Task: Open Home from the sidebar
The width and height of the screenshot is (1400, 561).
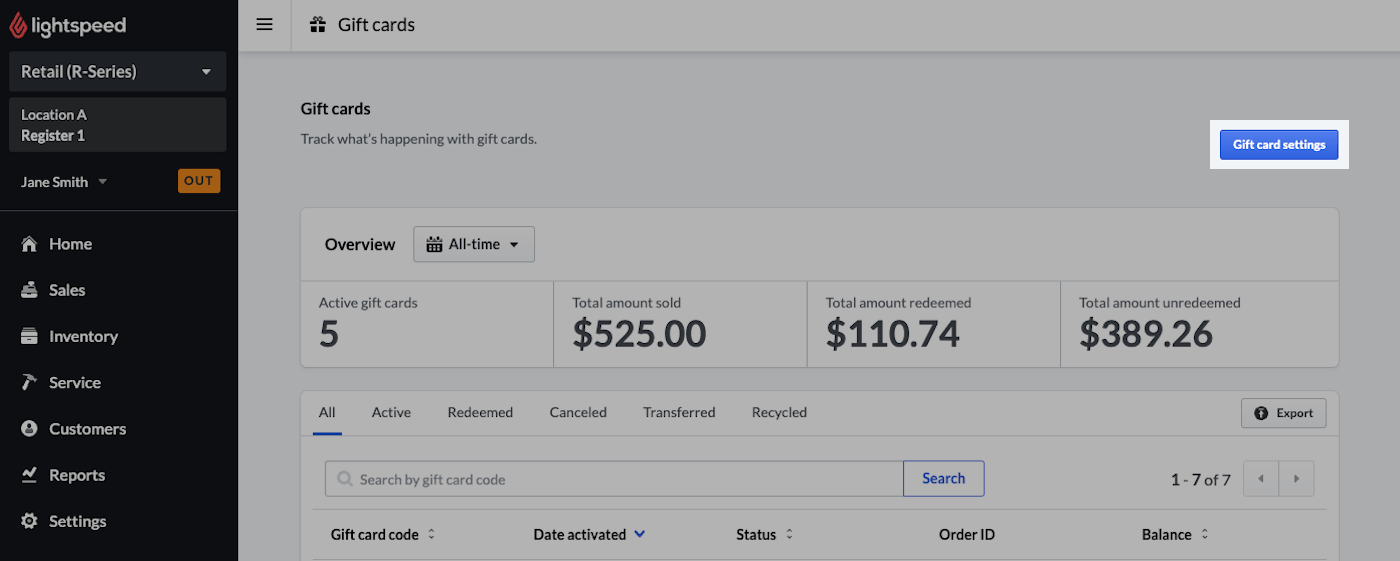Action: 70,244
